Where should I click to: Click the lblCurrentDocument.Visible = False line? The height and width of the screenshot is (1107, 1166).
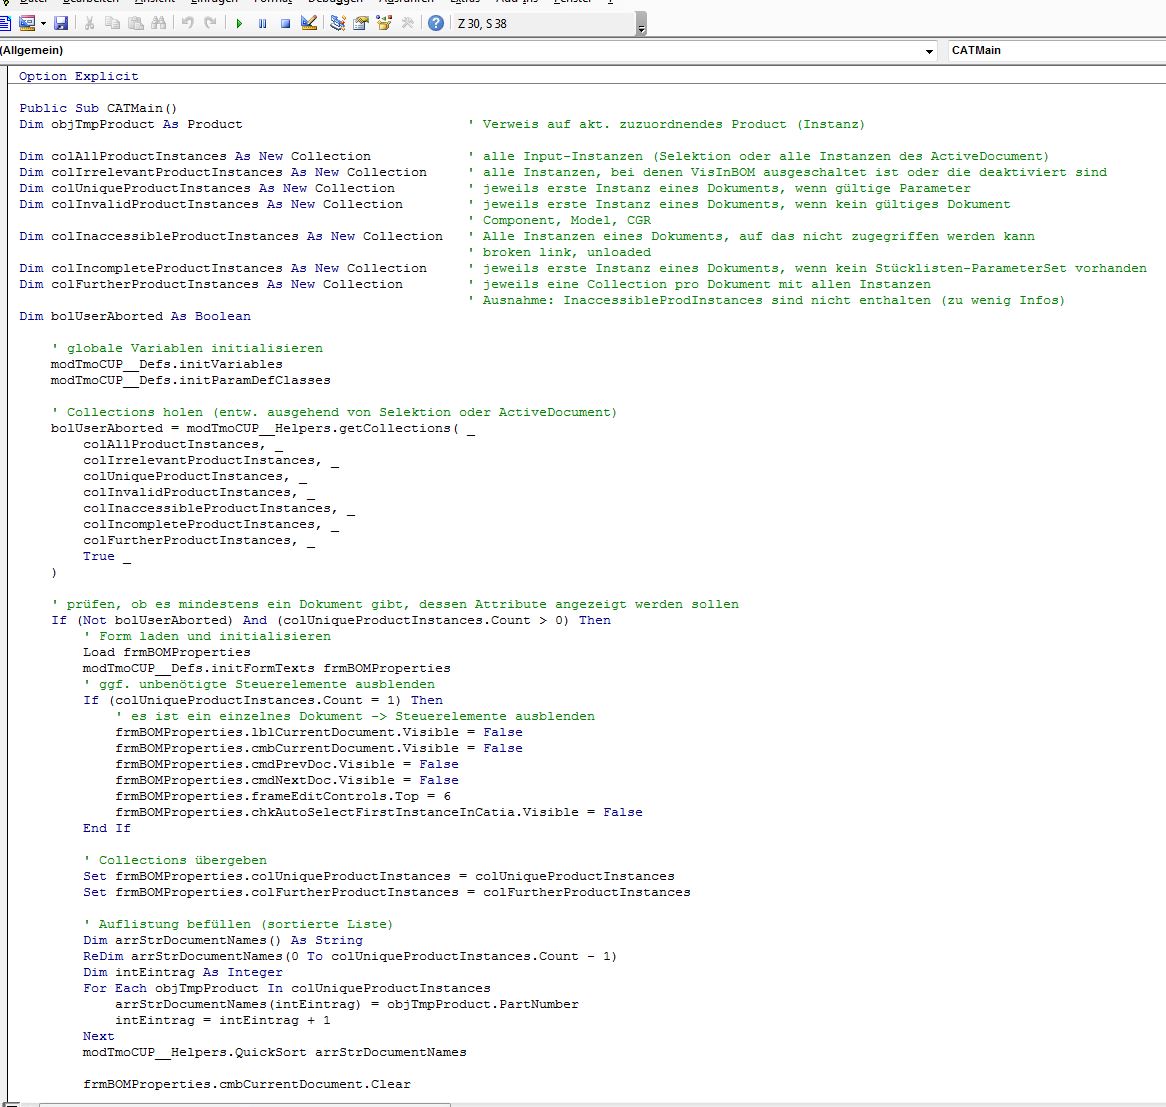point(319,732)
